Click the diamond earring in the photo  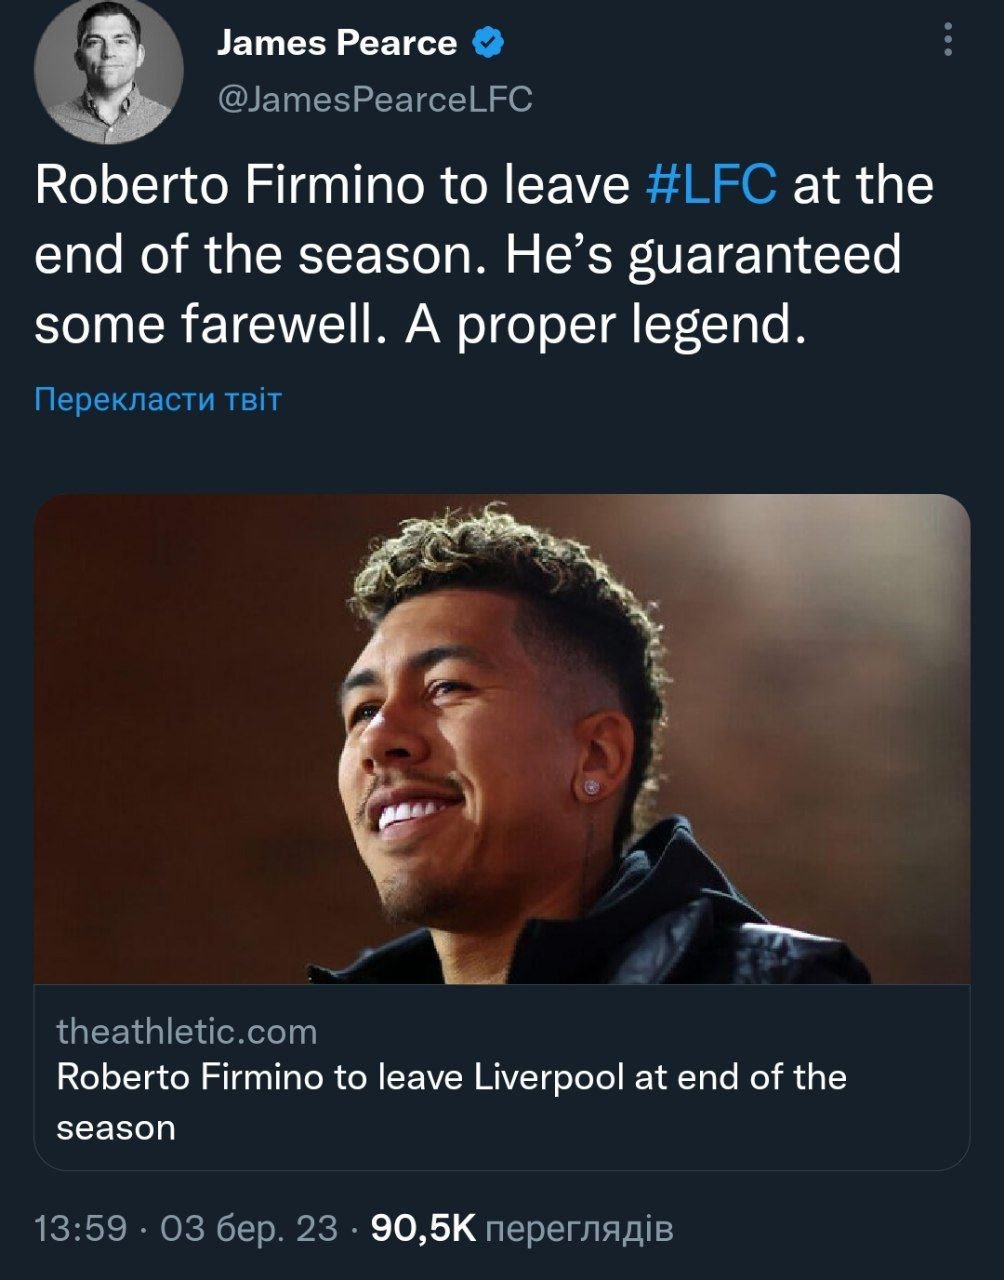coord(592,787)
